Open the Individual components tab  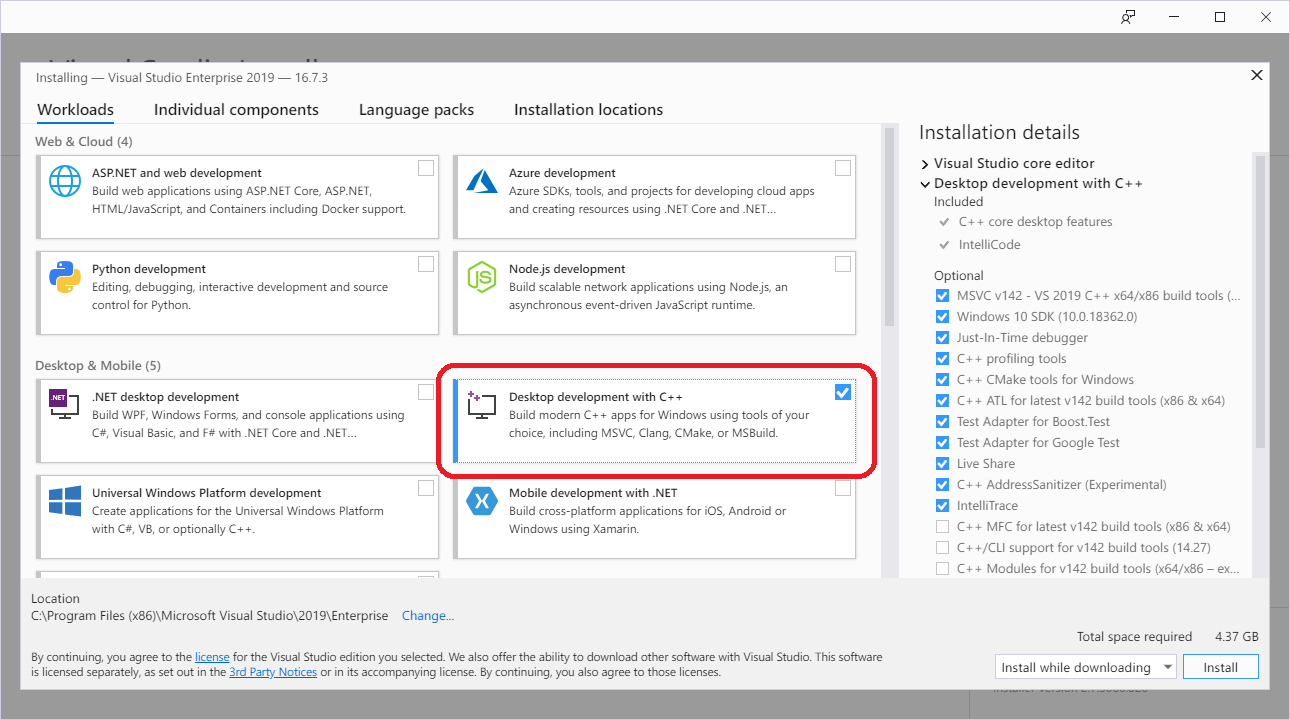(236, 110)
